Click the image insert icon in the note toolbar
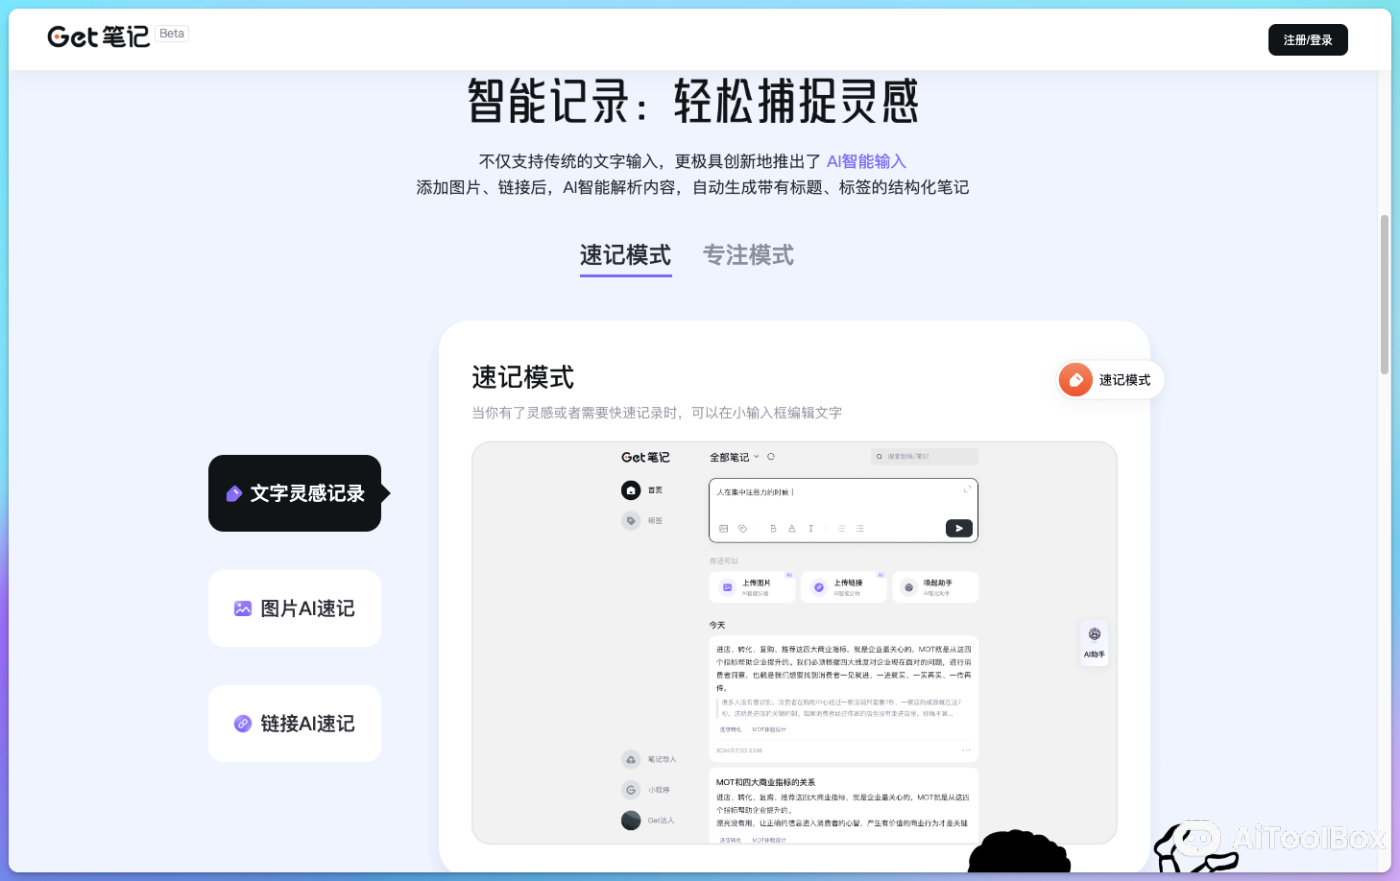 (724, 529)
